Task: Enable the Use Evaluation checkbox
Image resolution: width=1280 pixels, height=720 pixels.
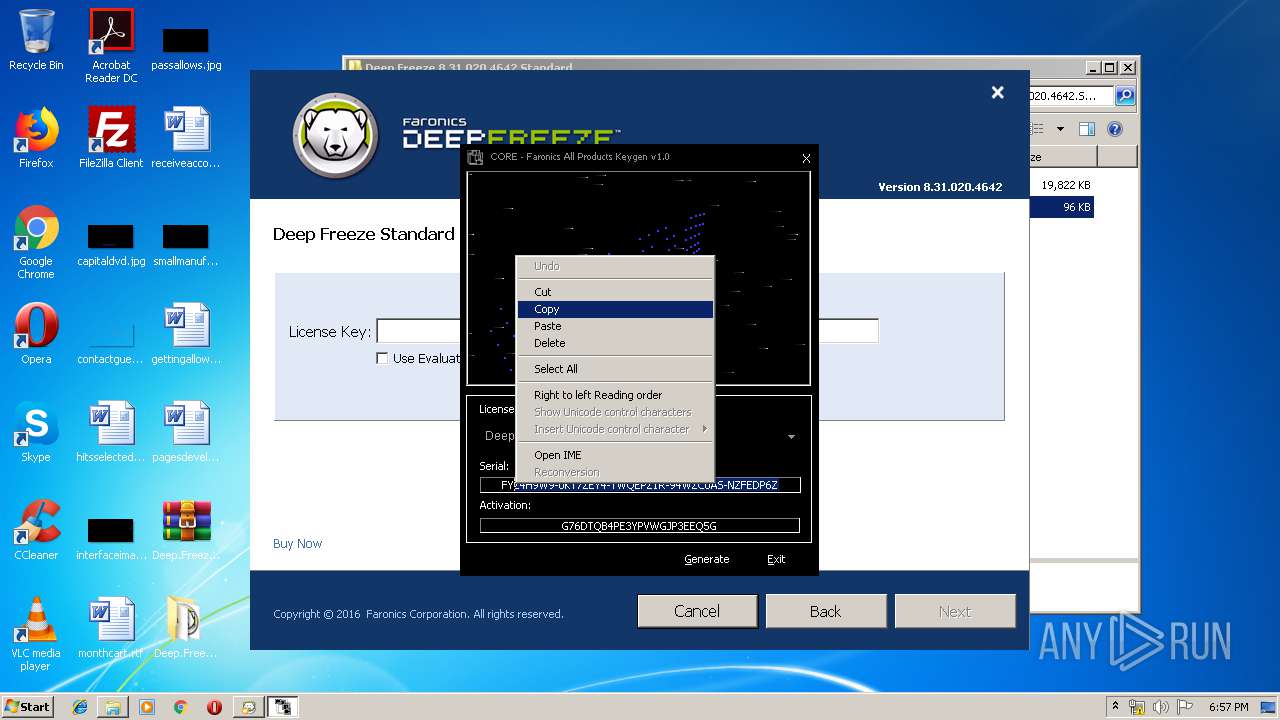Action: pos(382,358)
